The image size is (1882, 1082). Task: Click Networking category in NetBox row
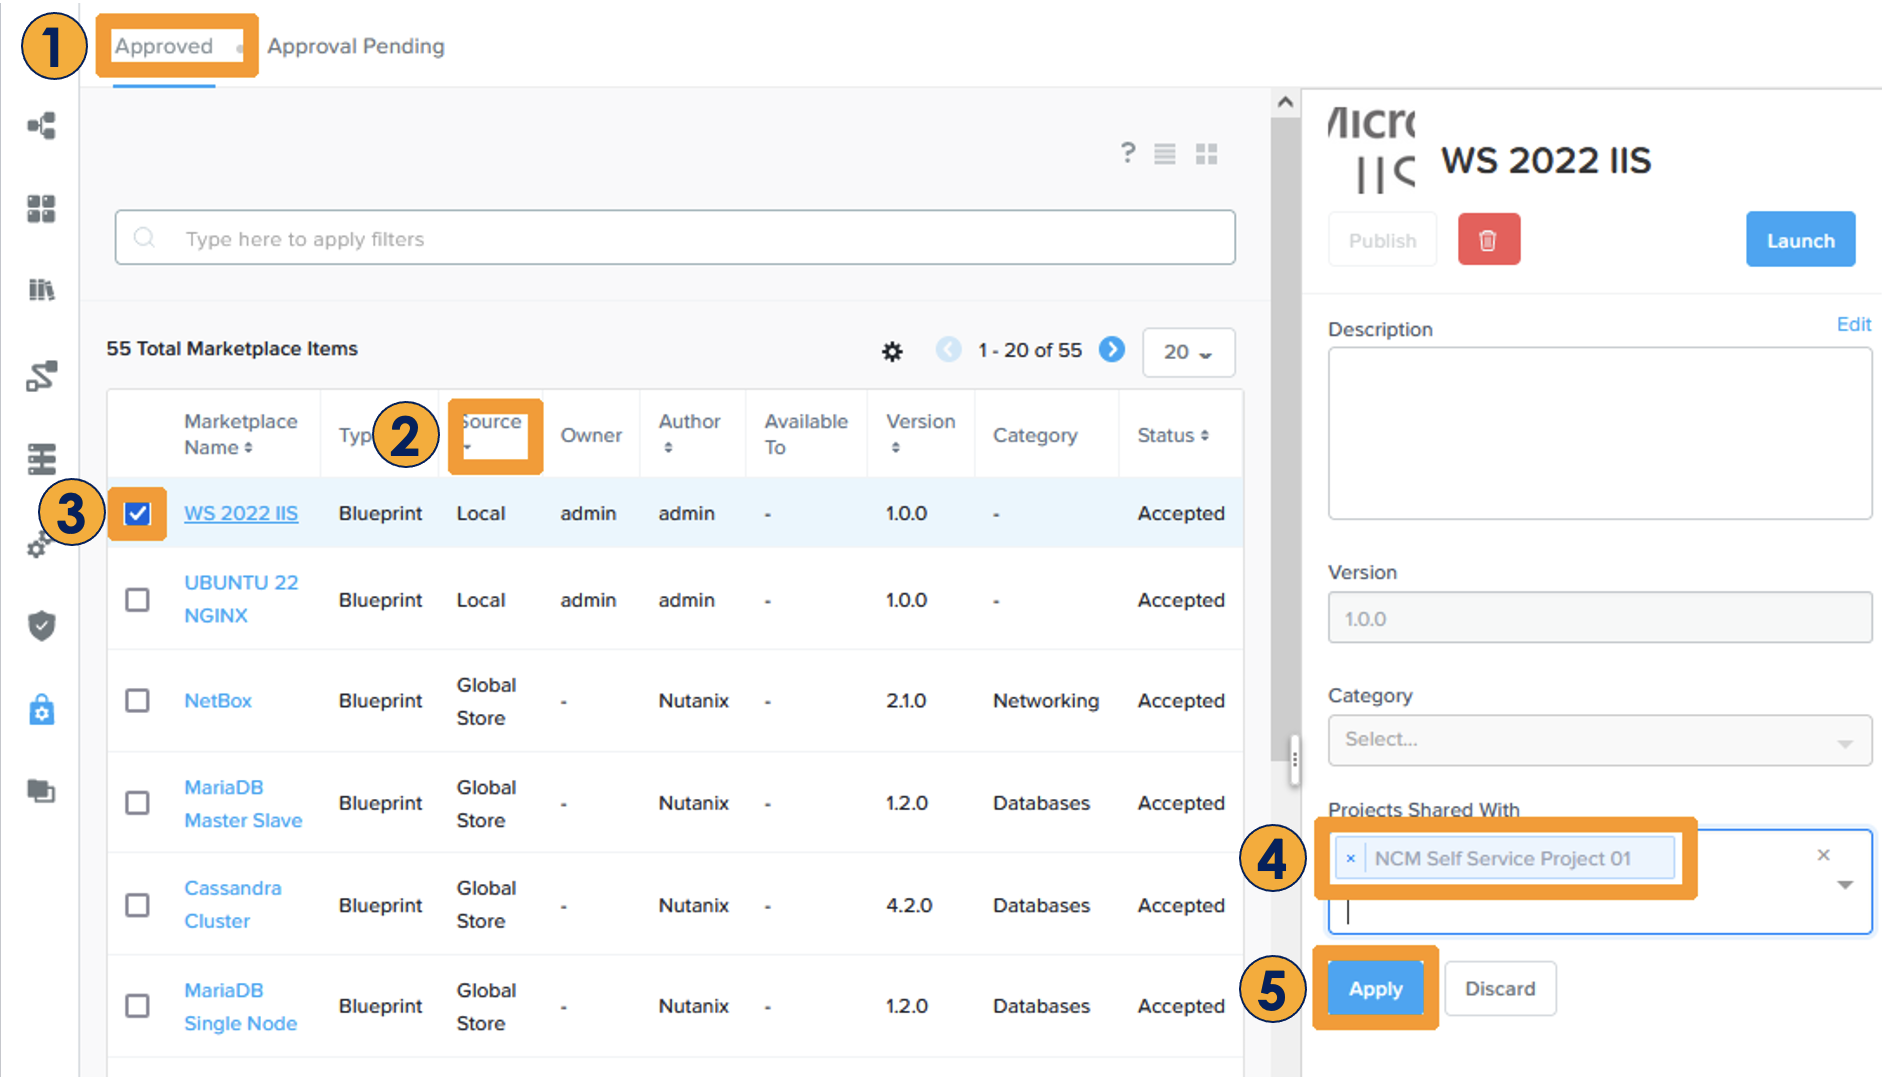pos(1046,701)
